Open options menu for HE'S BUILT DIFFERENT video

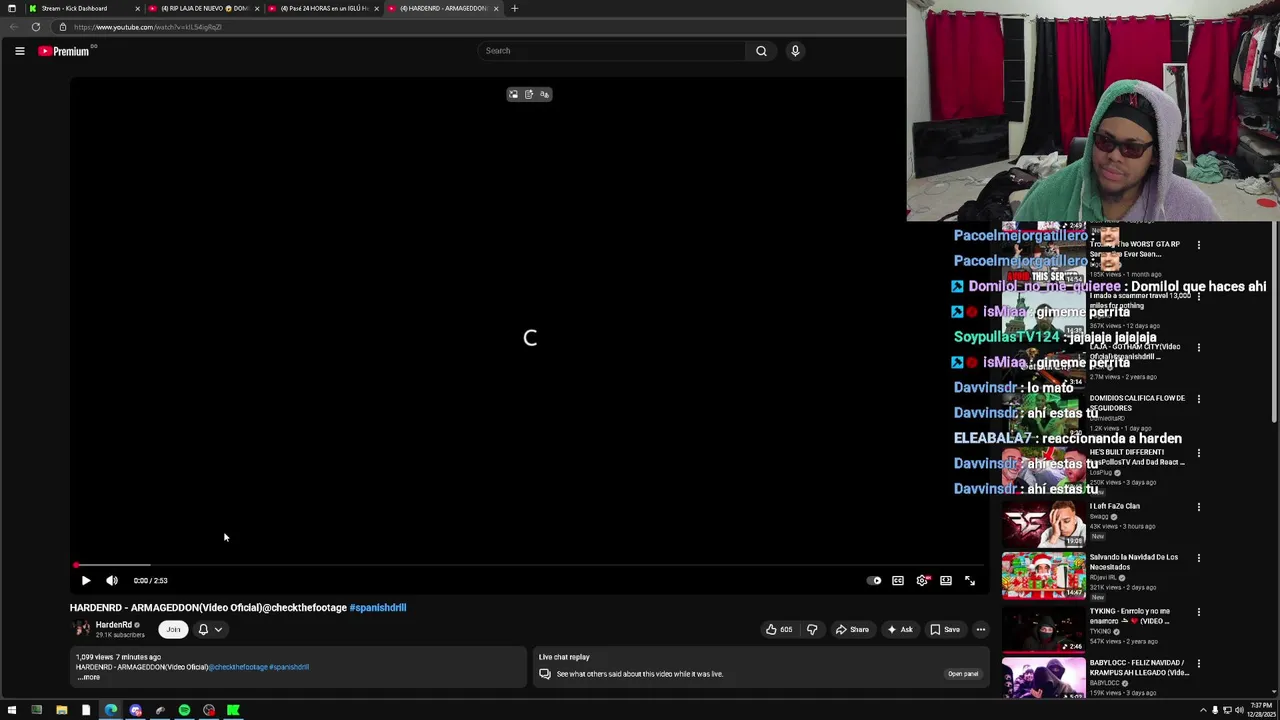[x=1199, y=453]
